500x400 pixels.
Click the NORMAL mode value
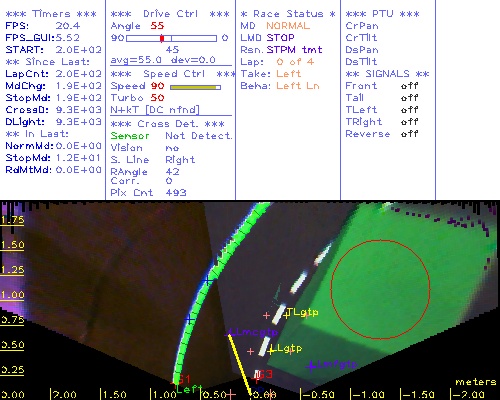point(288,26)
